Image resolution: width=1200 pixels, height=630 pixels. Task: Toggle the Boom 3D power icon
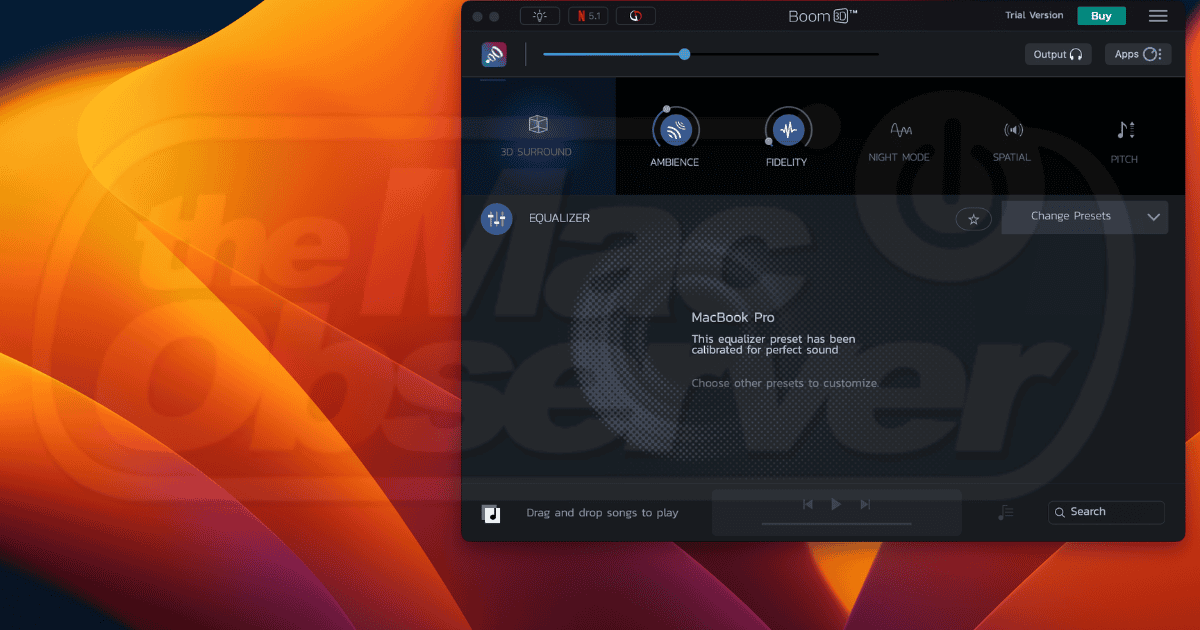[494, 54]
